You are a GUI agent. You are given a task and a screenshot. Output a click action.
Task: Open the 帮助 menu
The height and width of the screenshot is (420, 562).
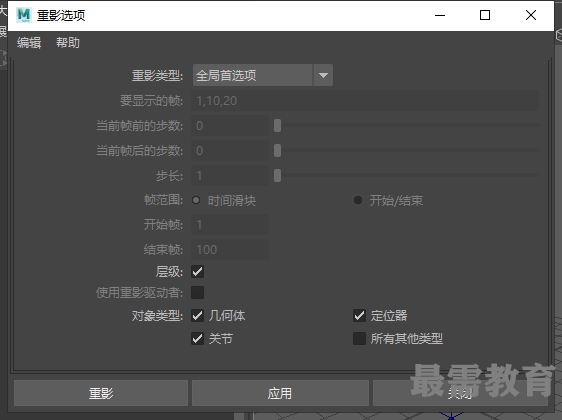[68, 43]
